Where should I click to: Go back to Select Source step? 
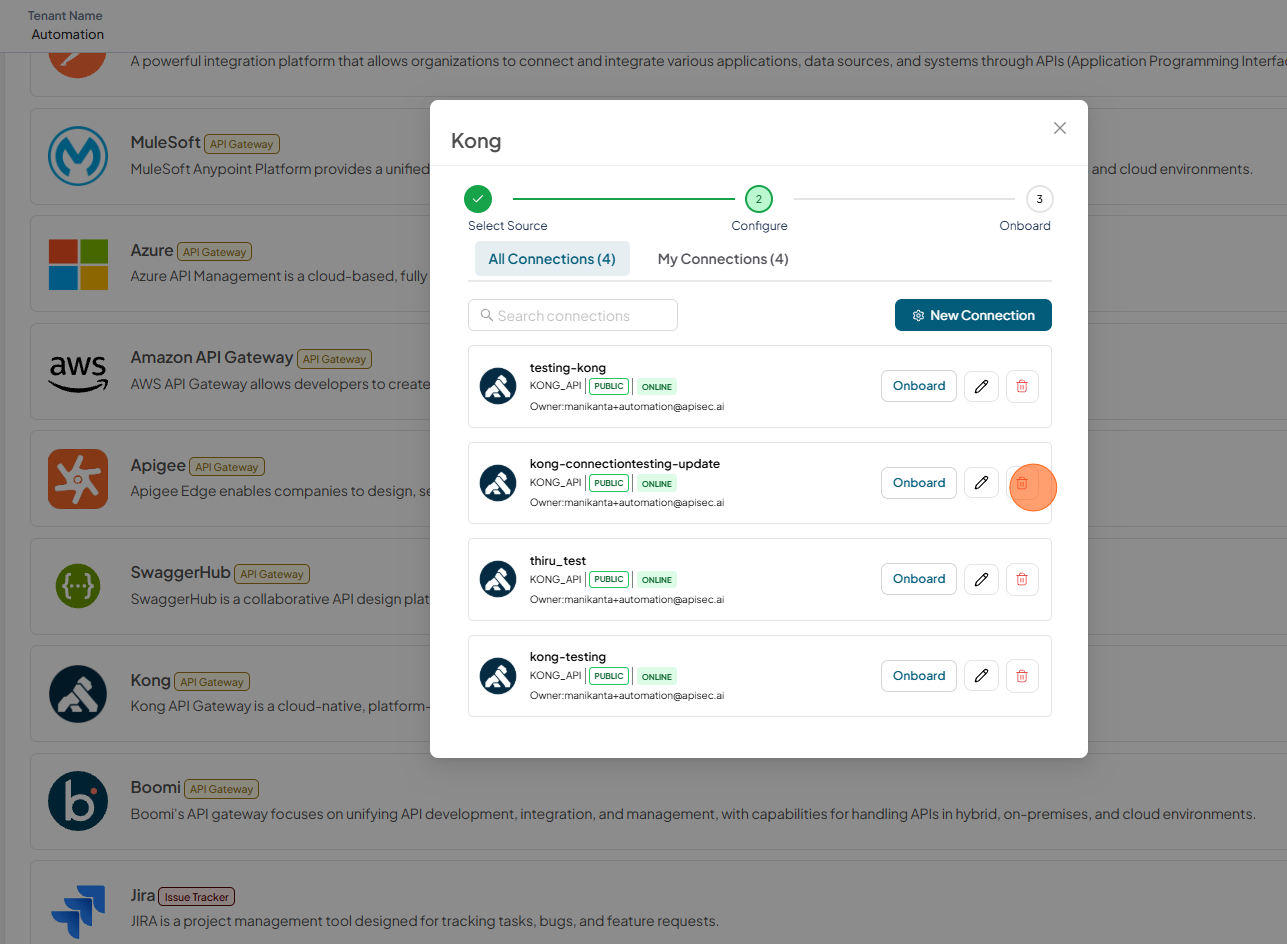point(478,199)
